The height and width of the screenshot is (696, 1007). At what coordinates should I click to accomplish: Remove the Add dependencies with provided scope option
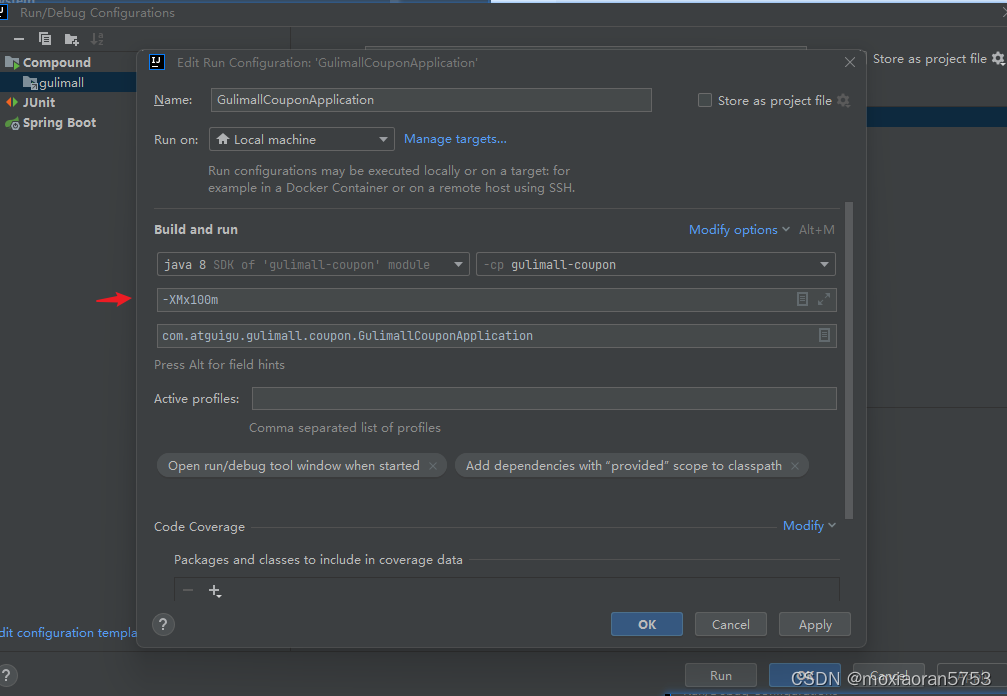[795, 466]
